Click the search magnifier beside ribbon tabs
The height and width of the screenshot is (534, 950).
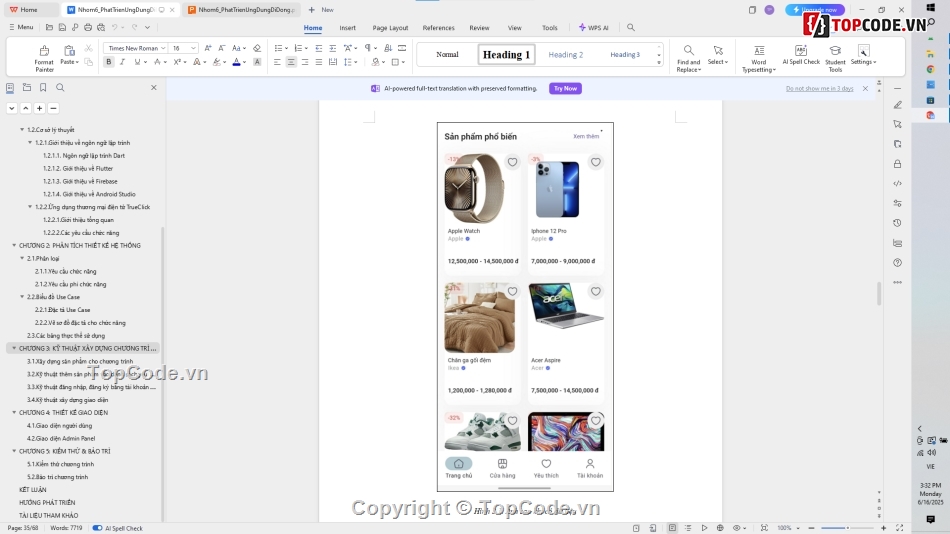(631, 27)
